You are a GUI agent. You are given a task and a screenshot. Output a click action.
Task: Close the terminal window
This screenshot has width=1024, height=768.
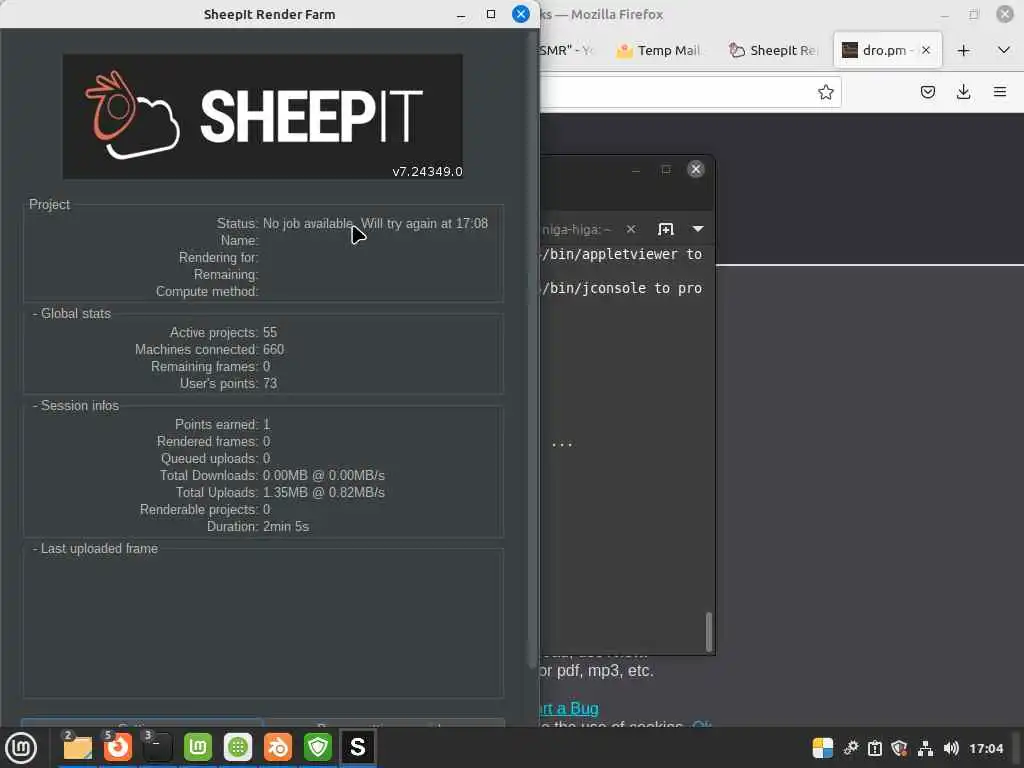click(x=696, y=170)
